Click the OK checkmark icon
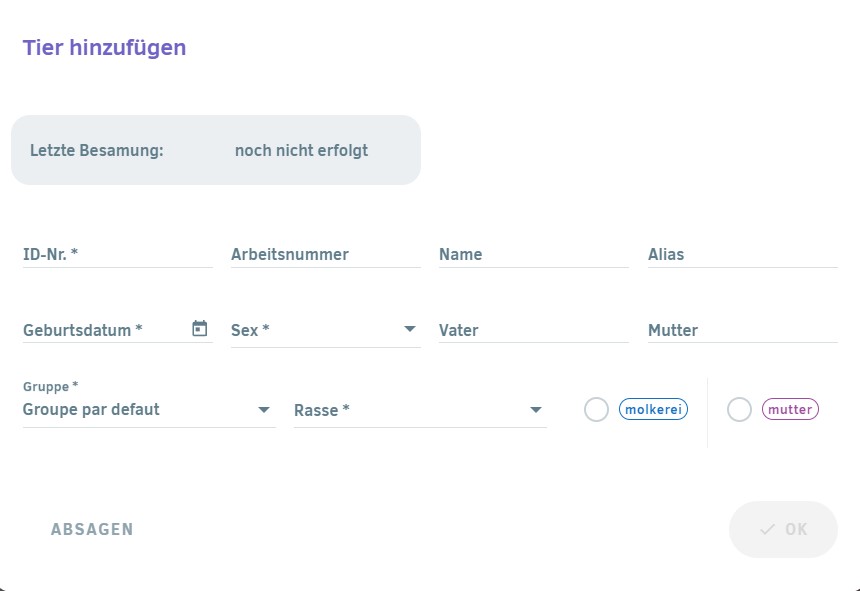 pos(767,529)
